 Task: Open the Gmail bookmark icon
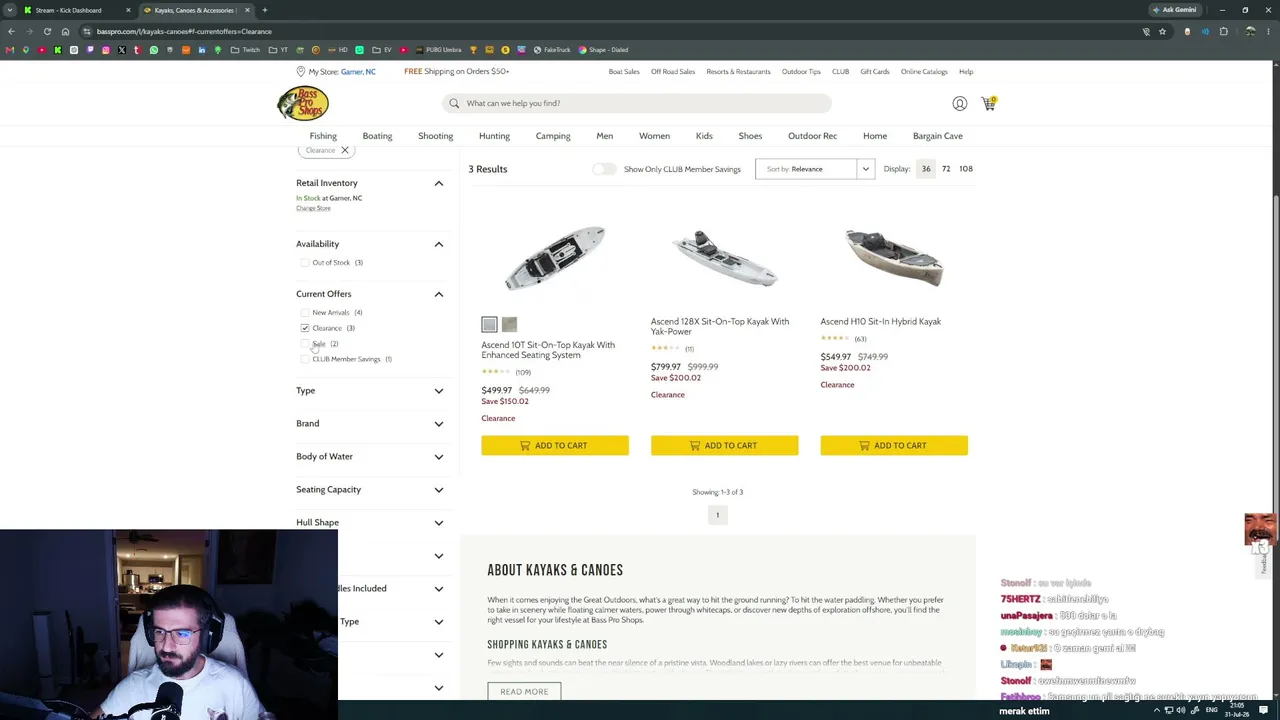click(x=10, y=50)
